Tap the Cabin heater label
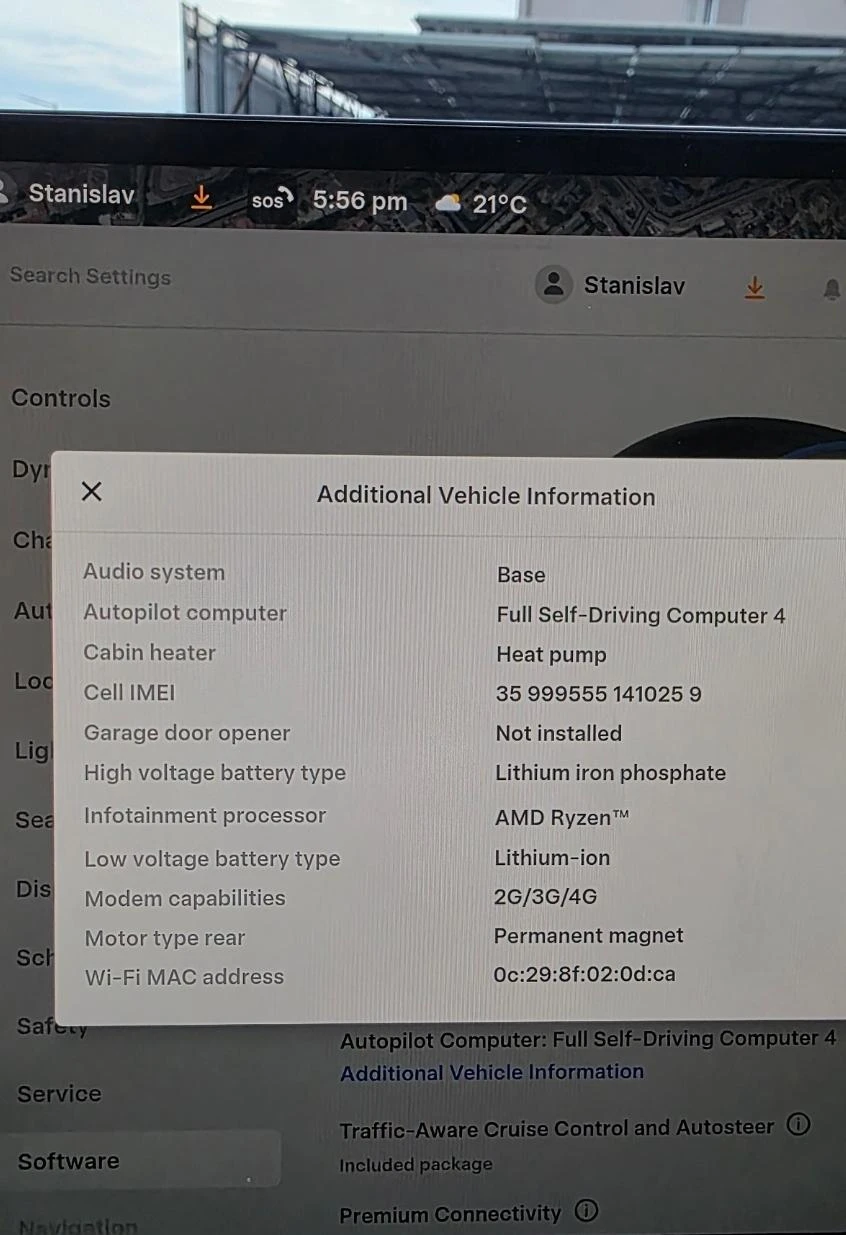This screenshot has height=1235, width=846. point(150,652)
